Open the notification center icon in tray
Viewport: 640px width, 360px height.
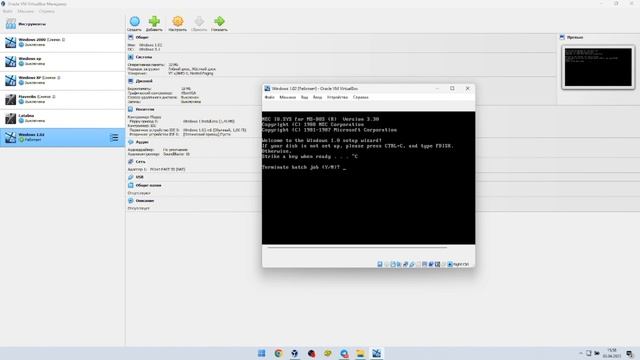[629, 353]
